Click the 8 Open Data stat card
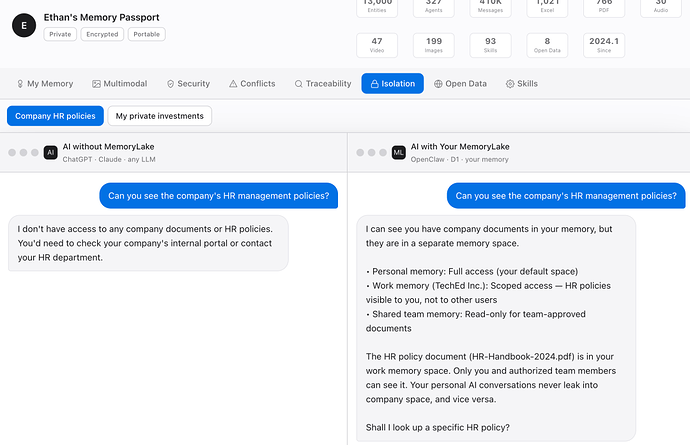The image size is (690, 445). (x=547, y=45)
